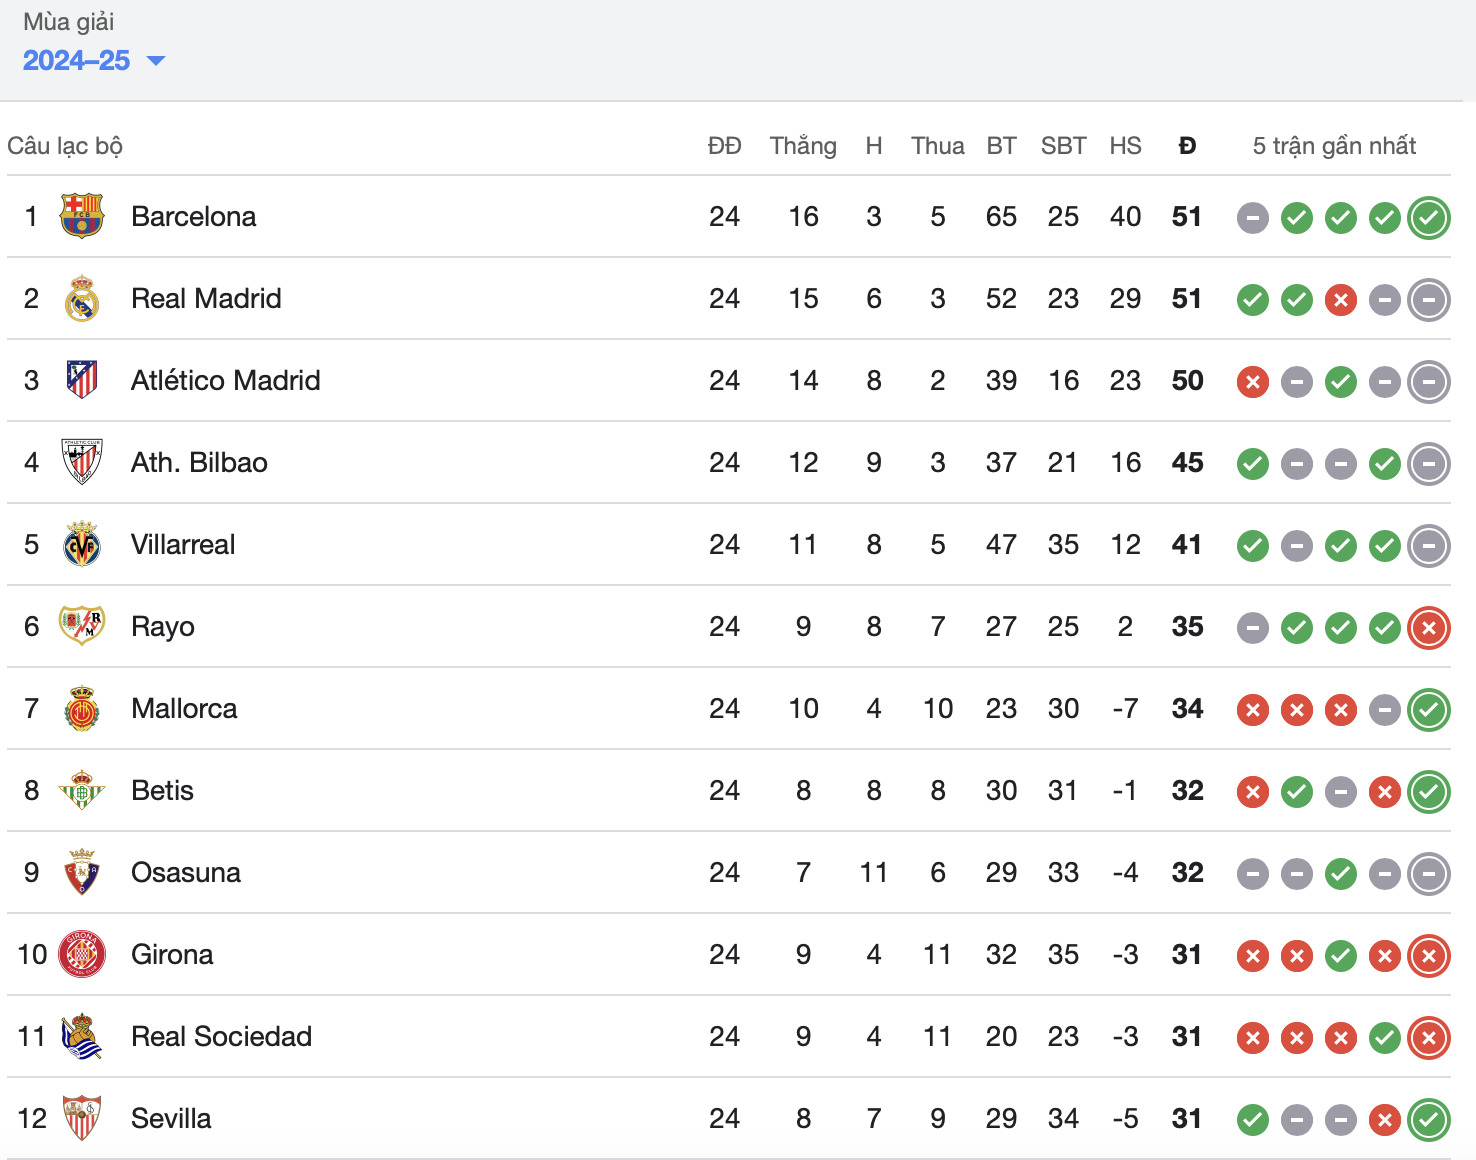Click the Câu lạc bộ column header

[65, 146]
